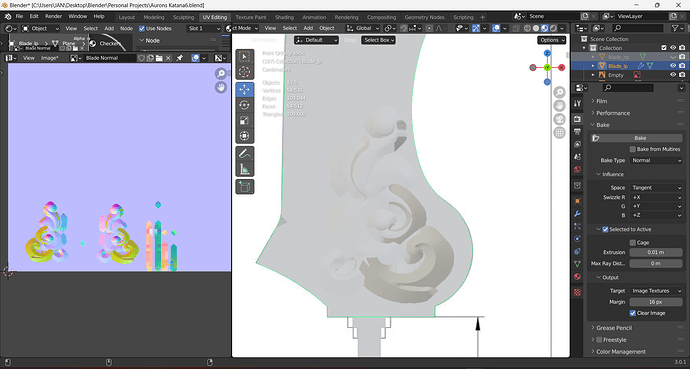Toggle the camera view icon in viewport
The width and height of the screenshot is (690, 369).
[x=559, y=119]
